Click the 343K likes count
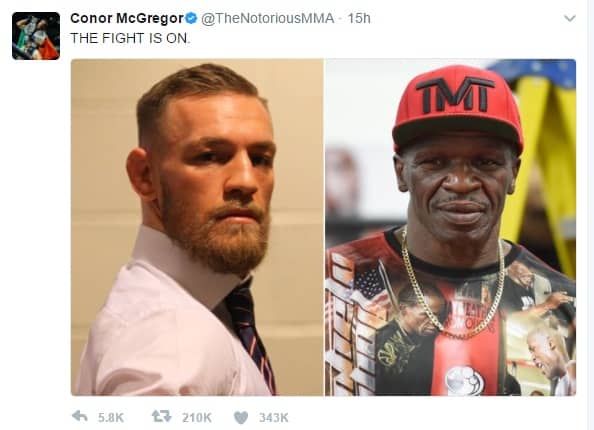This screenshot has width=594, height=430. pyautogui.click(x=274, y=417)
